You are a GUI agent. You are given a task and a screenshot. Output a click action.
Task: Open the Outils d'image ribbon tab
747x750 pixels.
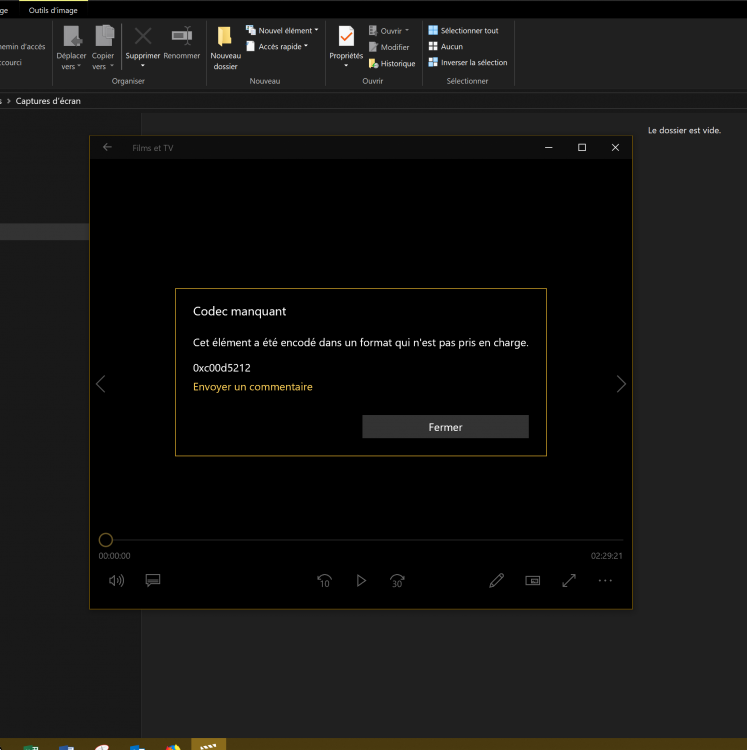pyautogui.click(x=52, y=10)
